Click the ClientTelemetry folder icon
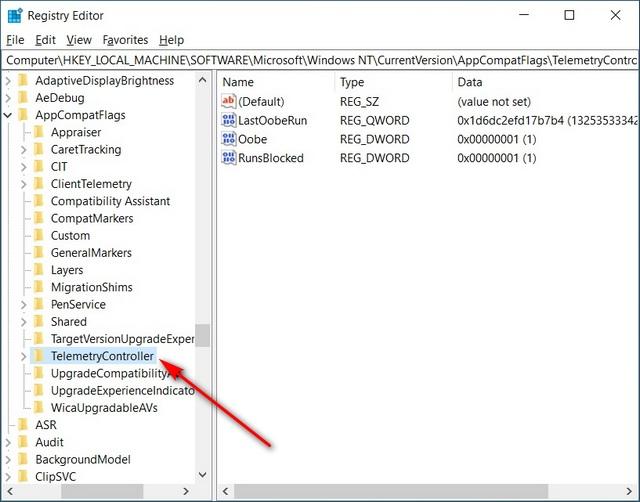This screenshot has height=502, width=640. click(39, 184)
